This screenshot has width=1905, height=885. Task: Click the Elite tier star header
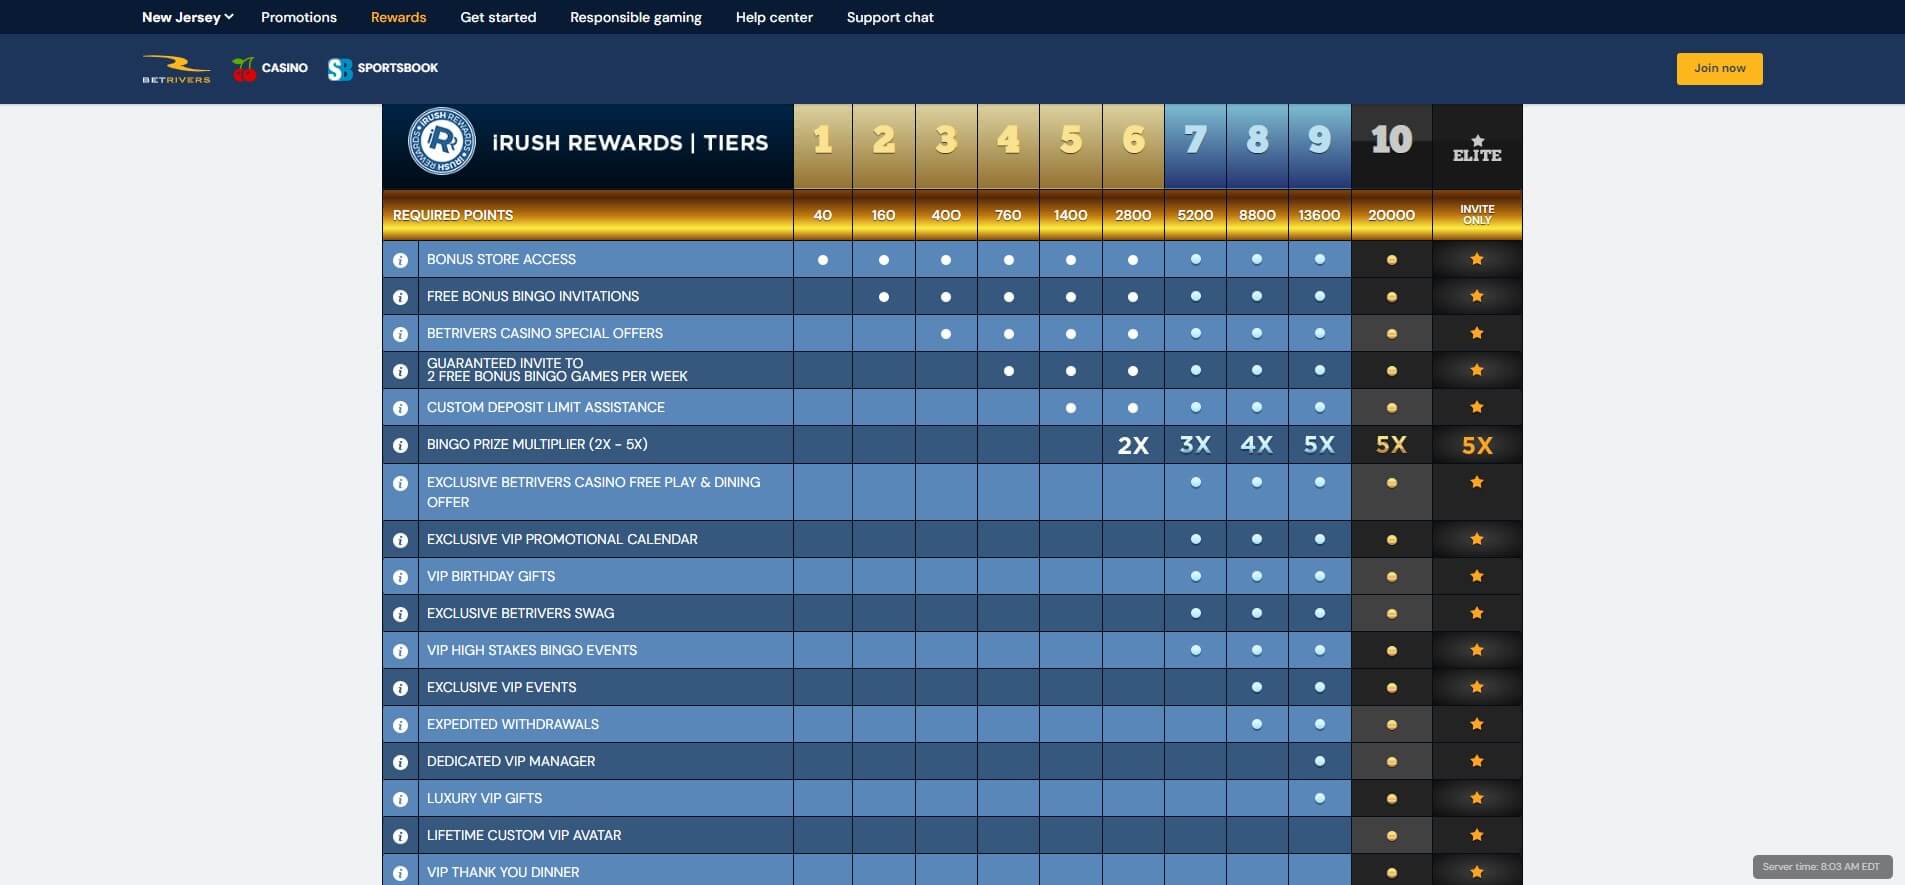[x=1477, y=148]
